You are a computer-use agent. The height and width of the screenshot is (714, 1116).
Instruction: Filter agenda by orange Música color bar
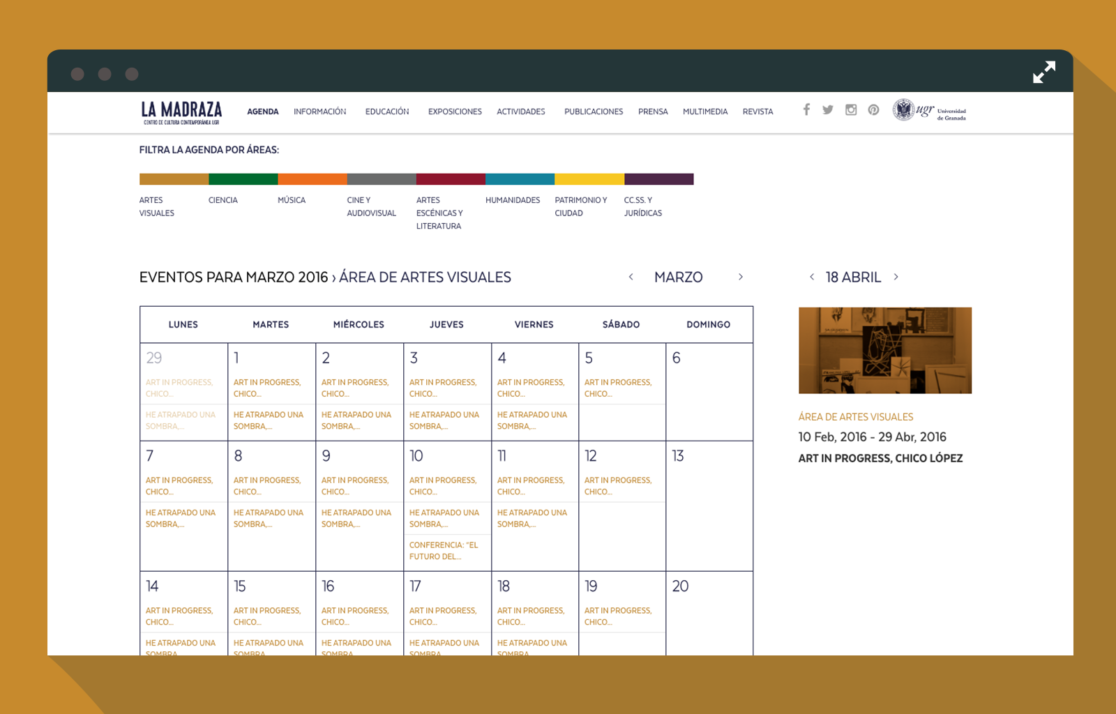pyautogui.click(x=312, y=179)
